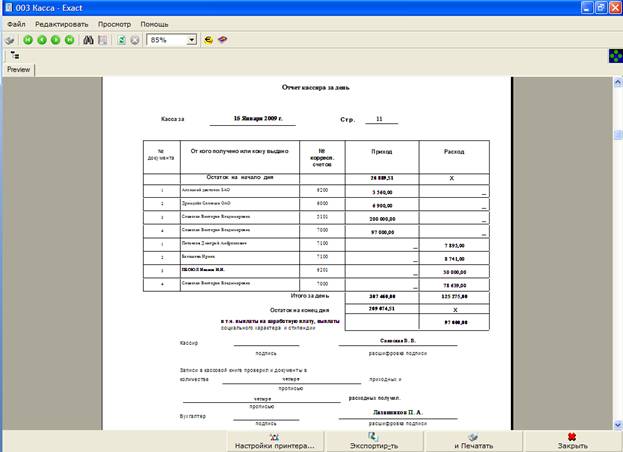Open the Помощь menu
The width and height of the screenshot is (623, 452).
tap(154, 24)
